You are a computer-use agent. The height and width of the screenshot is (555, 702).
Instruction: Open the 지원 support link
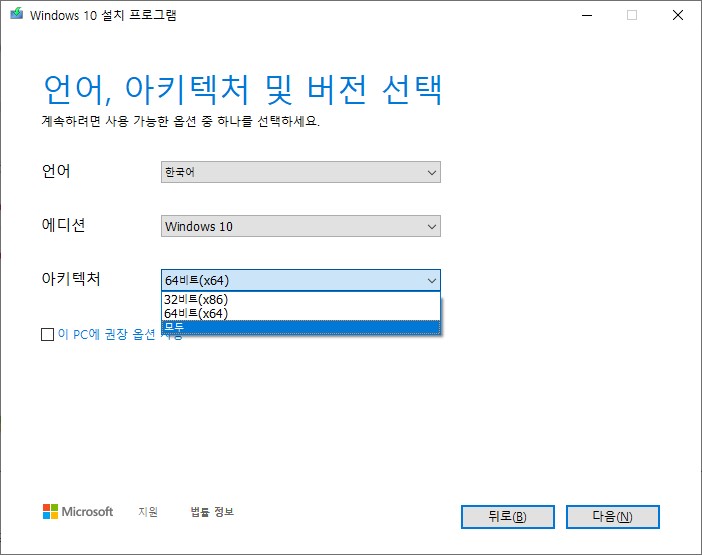click(x=148, y=512)
